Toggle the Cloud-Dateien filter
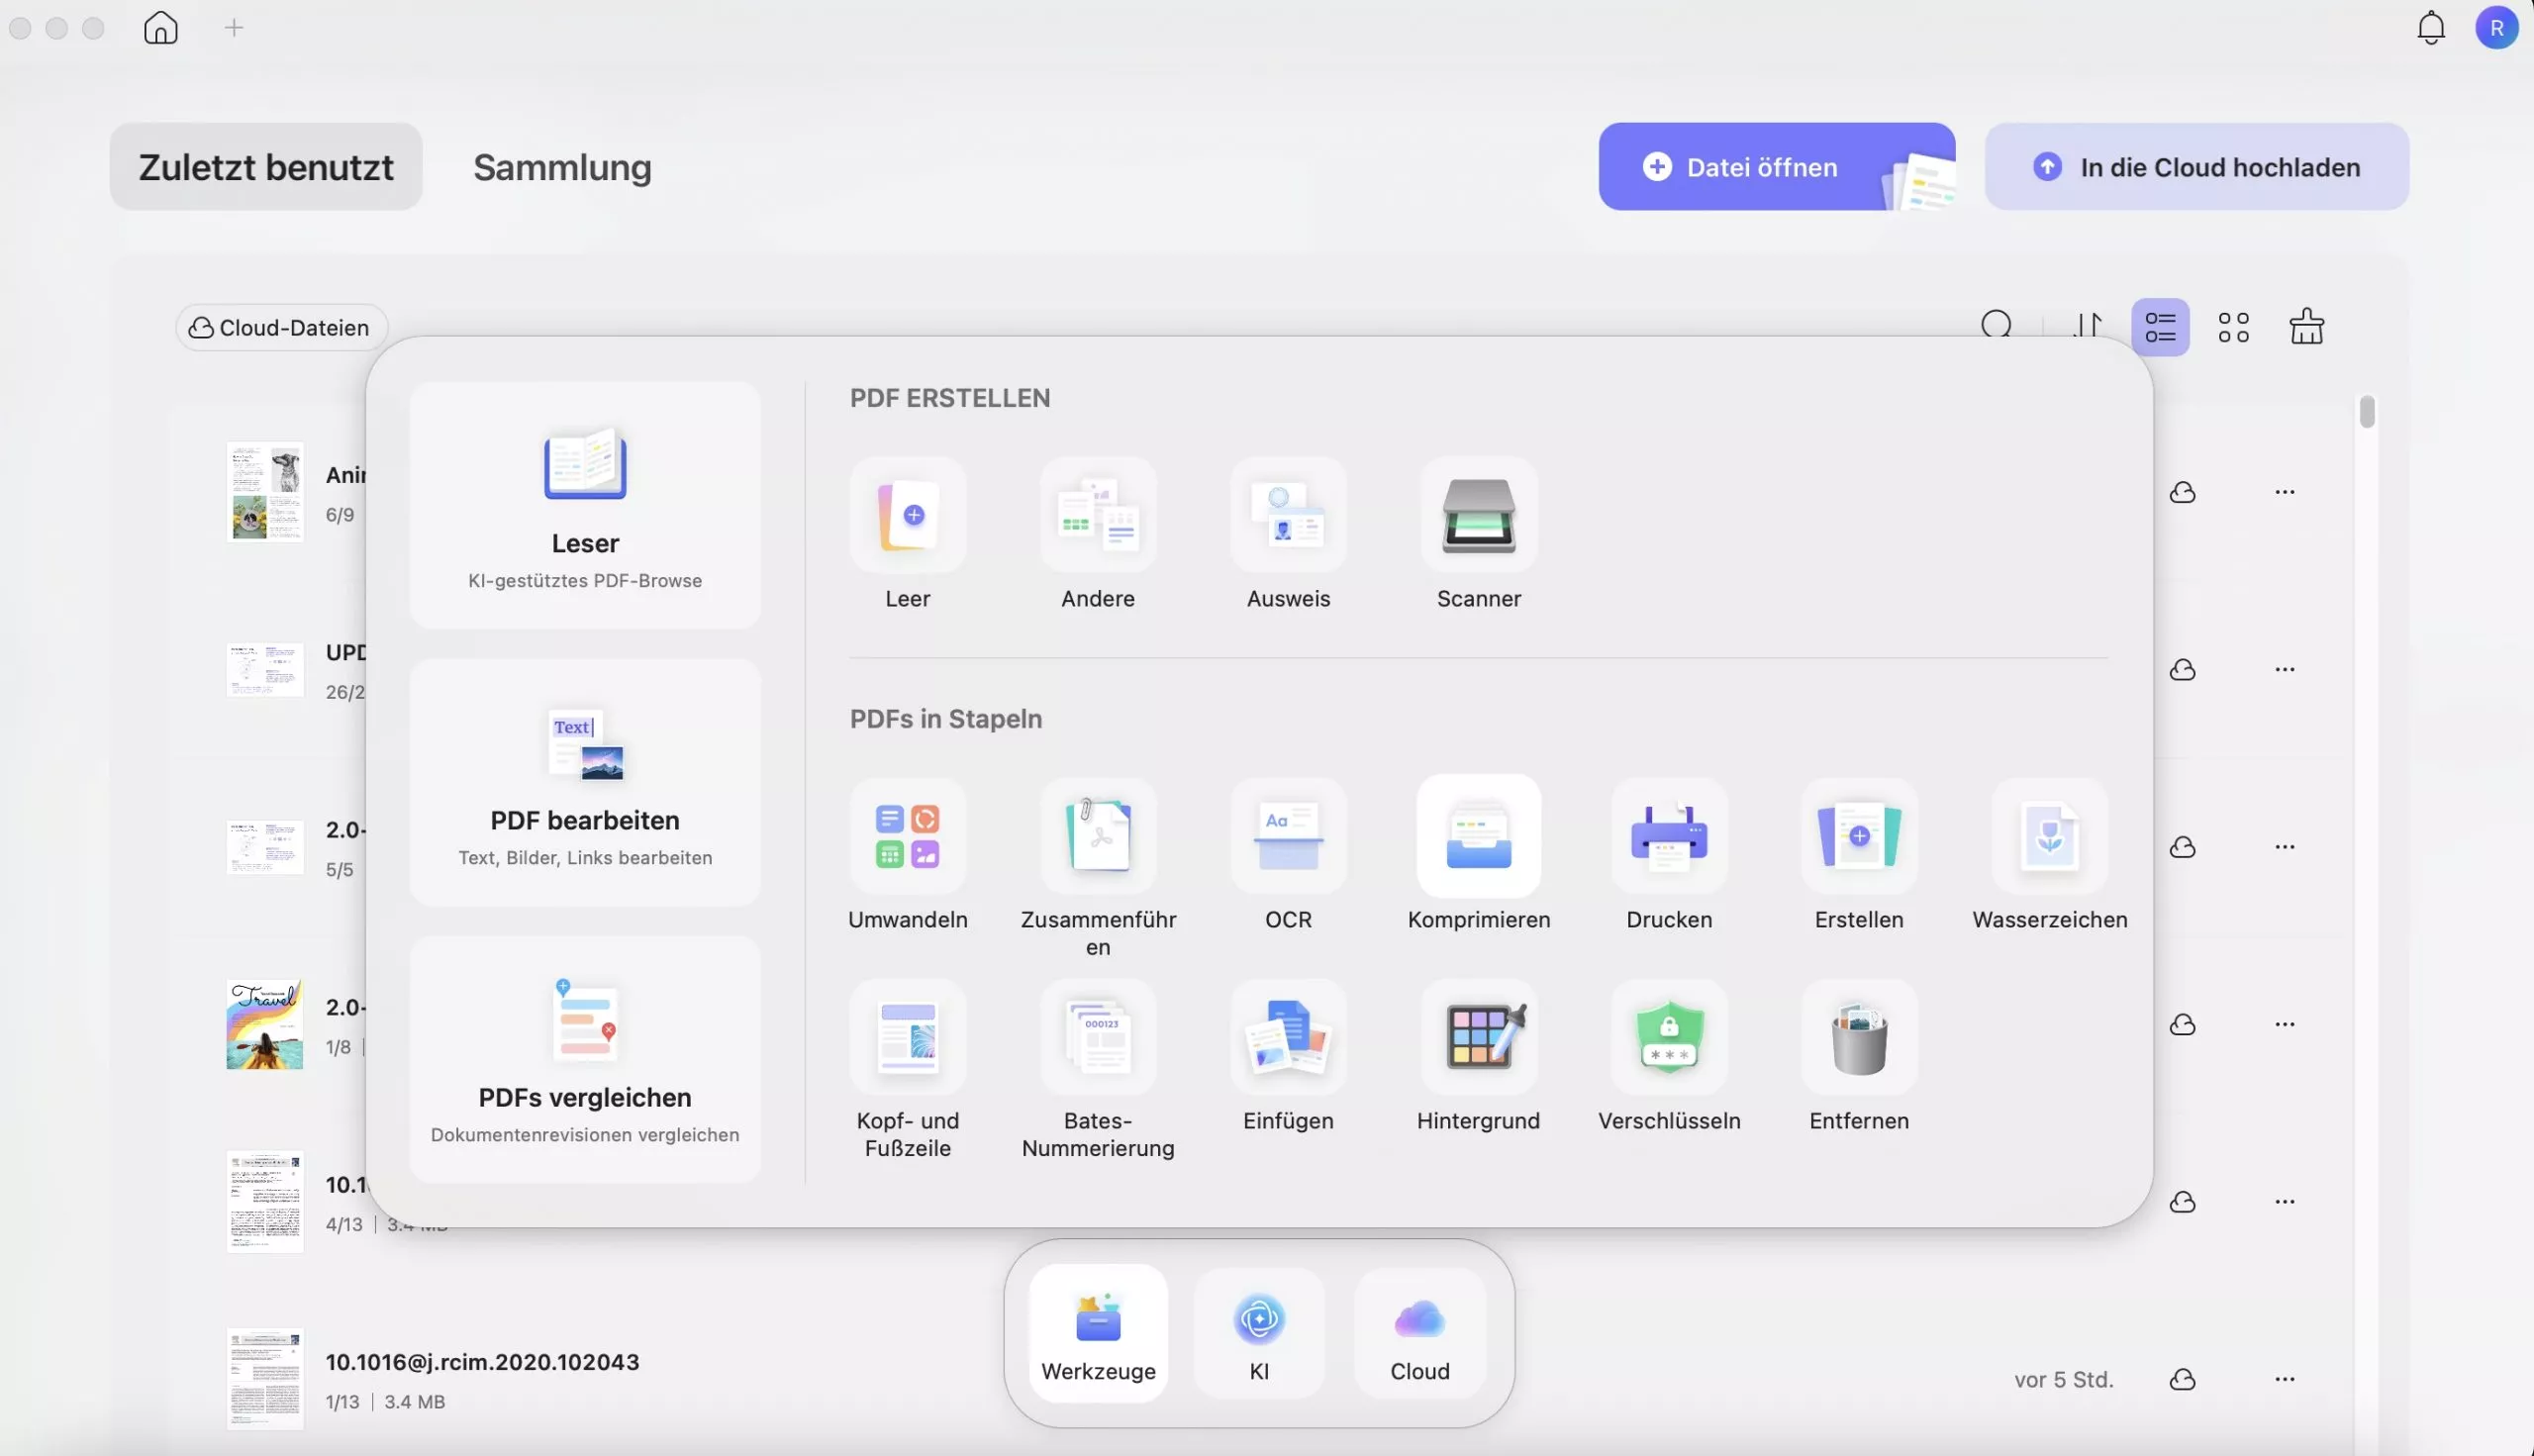Screen dimensions: 2534x1456 pos(281,327)
